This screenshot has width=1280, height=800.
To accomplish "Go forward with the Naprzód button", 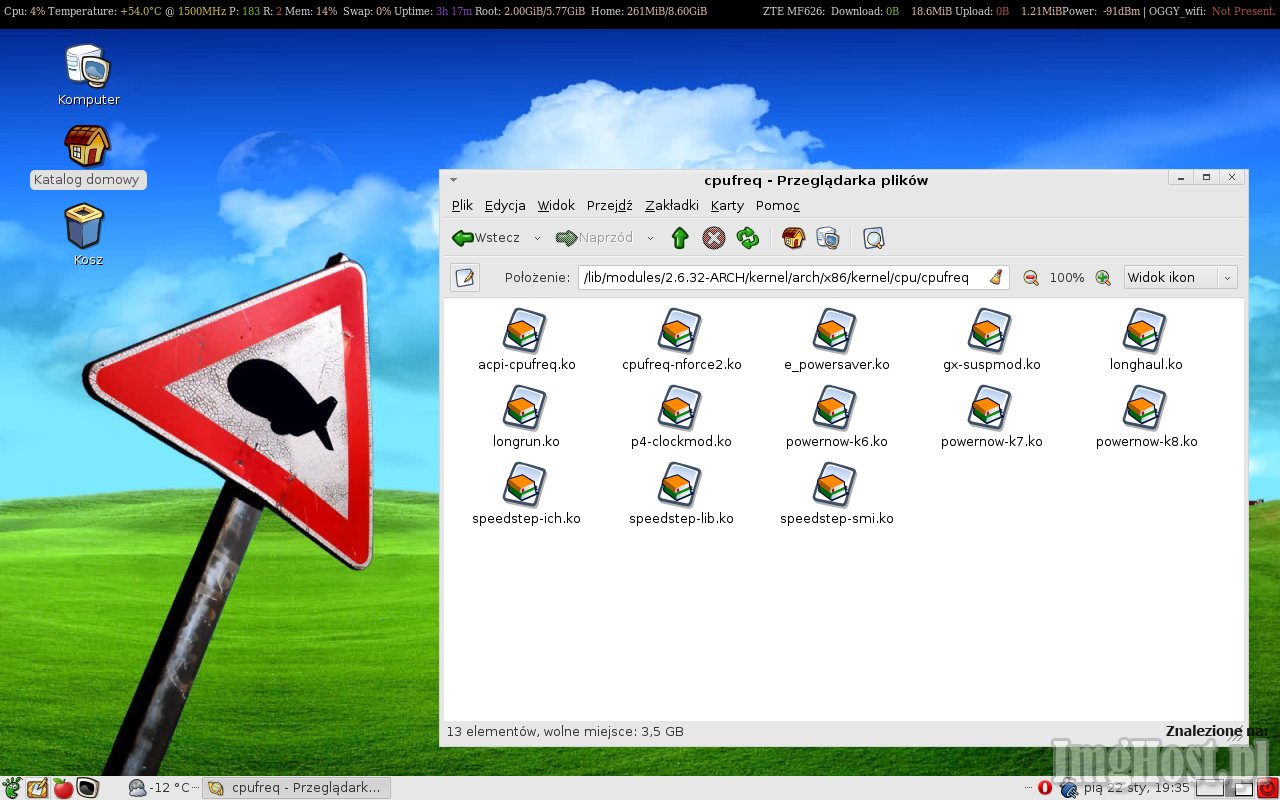I will click(595, 238).
